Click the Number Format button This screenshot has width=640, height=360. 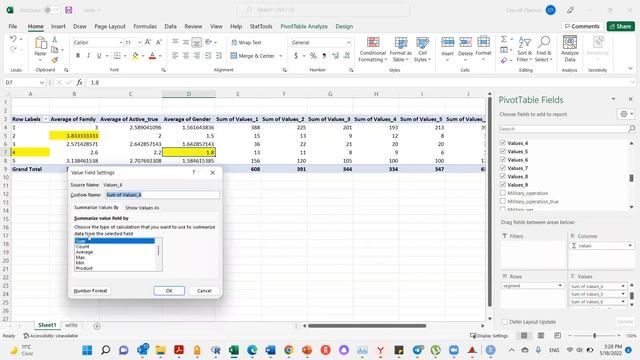pos(90,291)
